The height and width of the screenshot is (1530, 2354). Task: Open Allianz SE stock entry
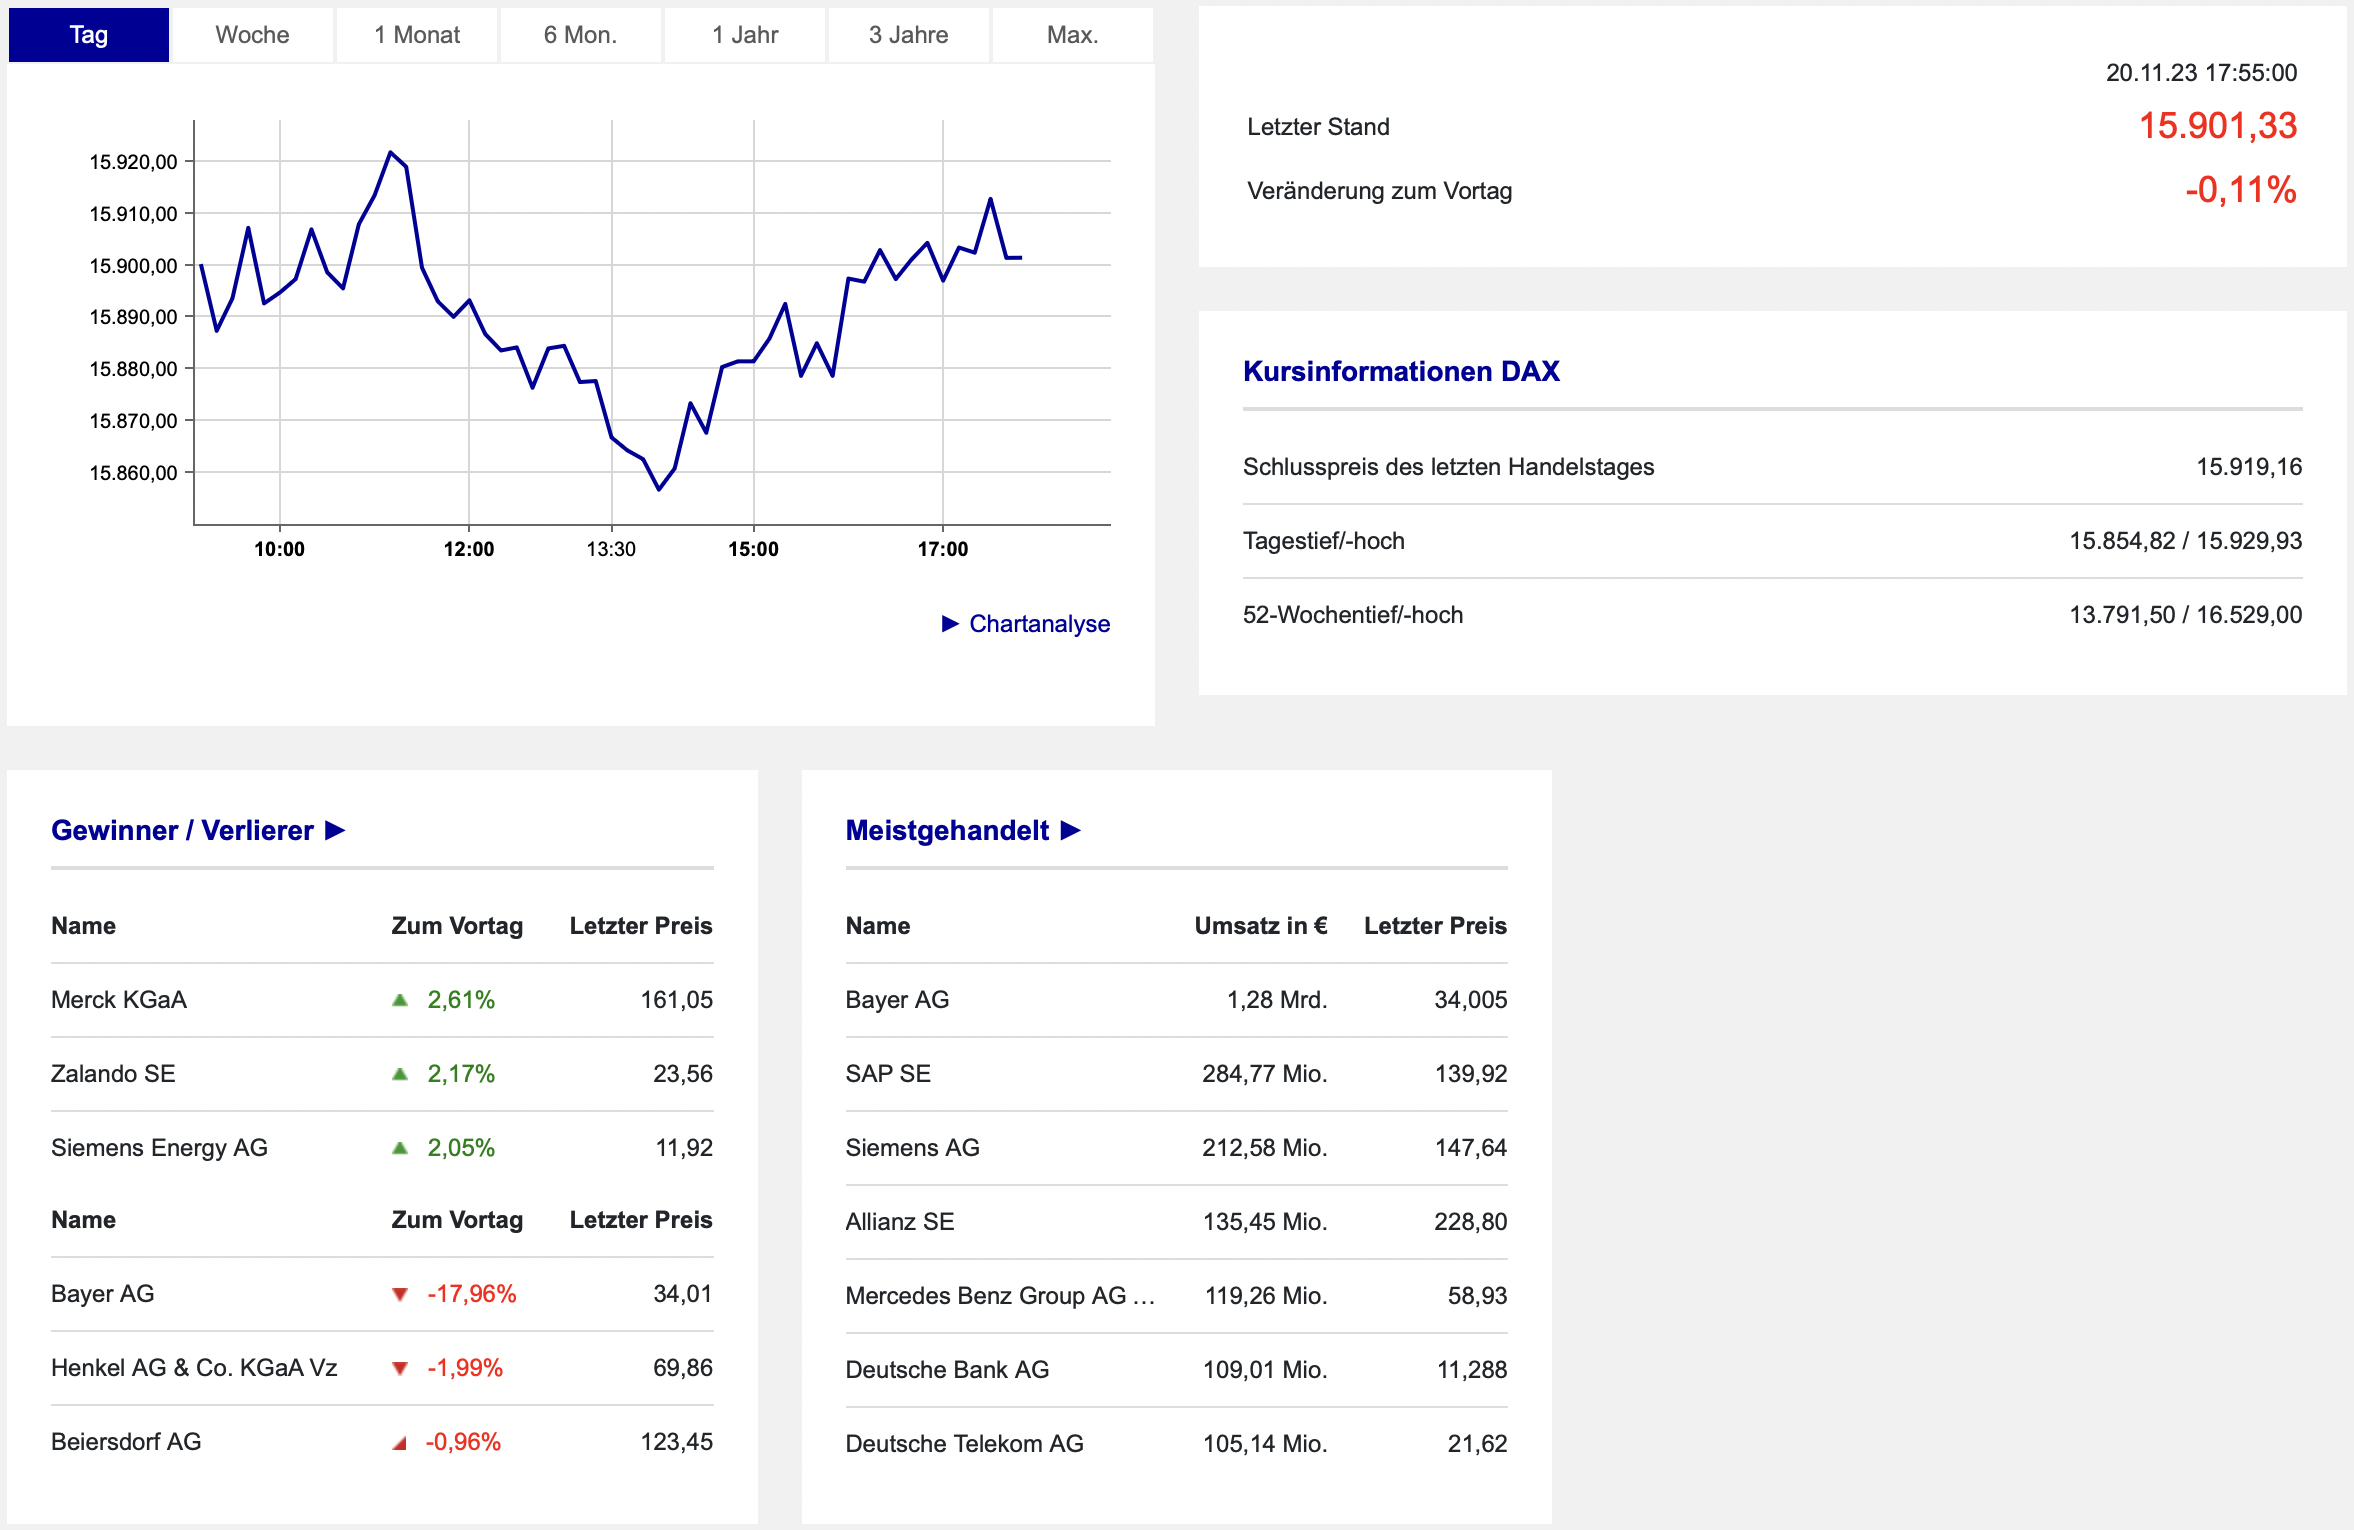(x=900, y=1222)
